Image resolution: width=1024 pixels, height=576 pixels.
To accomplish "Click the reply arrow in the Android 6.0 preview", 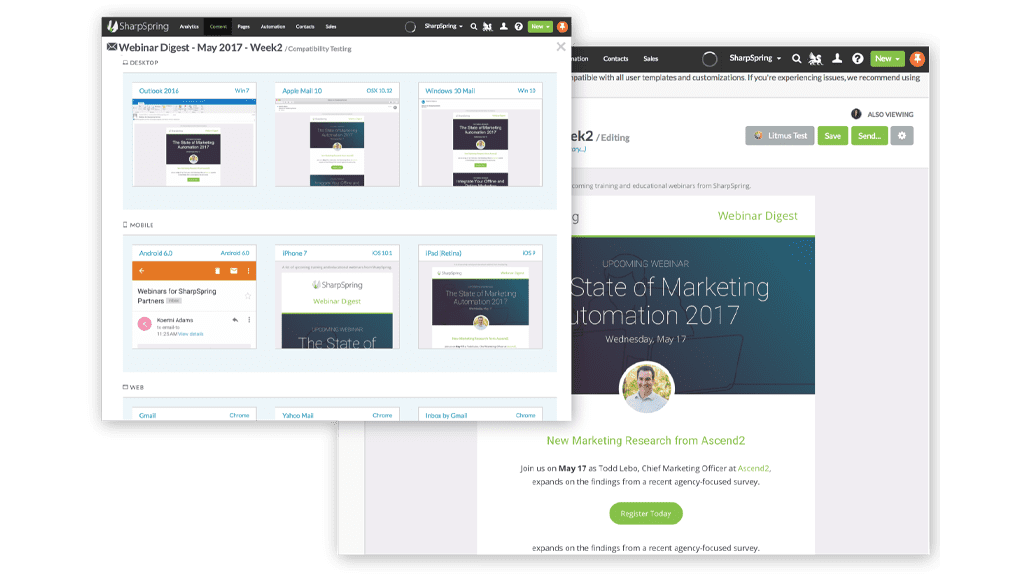I will click(x=235, y=320).
